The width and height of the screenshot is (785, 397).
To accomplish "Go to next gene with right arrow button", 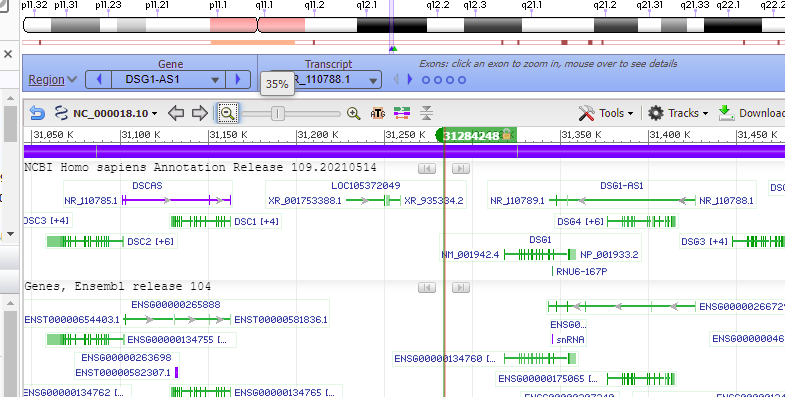I will [x=238, y=80].
